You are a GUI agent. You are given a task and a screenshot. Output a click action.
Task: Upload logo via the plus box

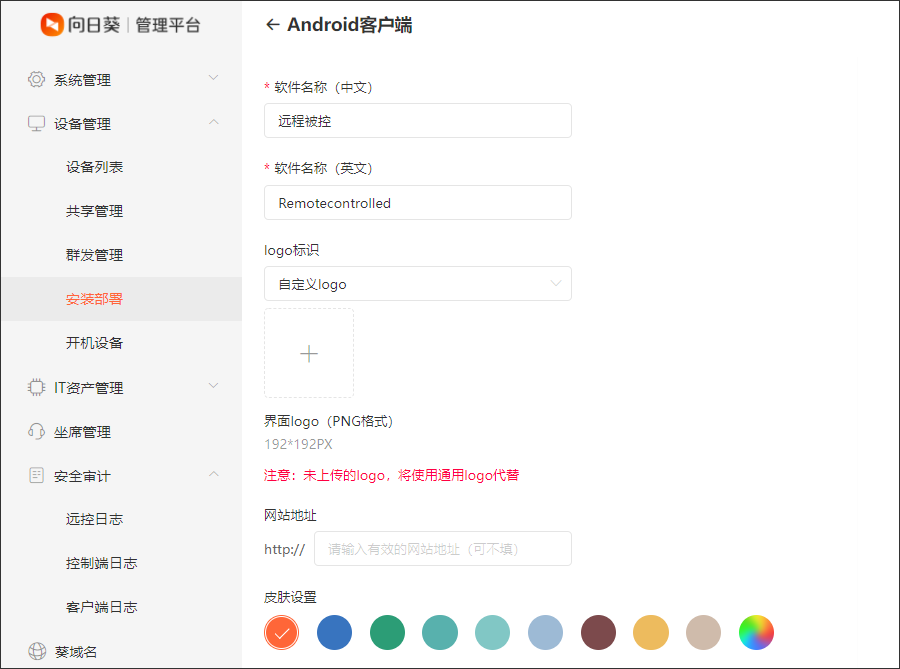click(x=309, y=353)
